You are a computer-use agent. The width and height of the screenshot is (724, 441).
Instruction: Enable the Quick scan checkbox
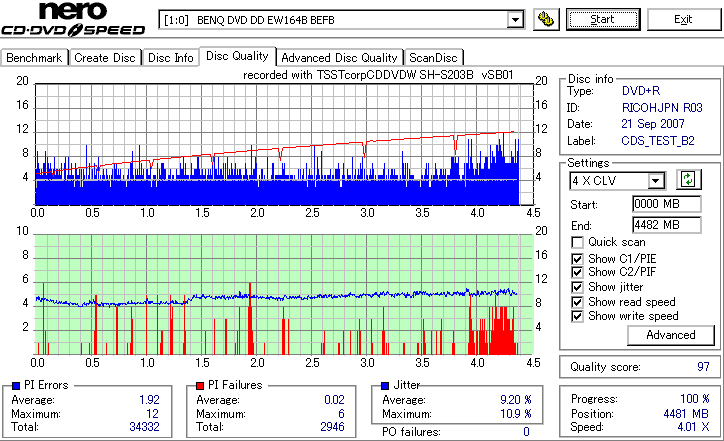(x=577, y=242)
